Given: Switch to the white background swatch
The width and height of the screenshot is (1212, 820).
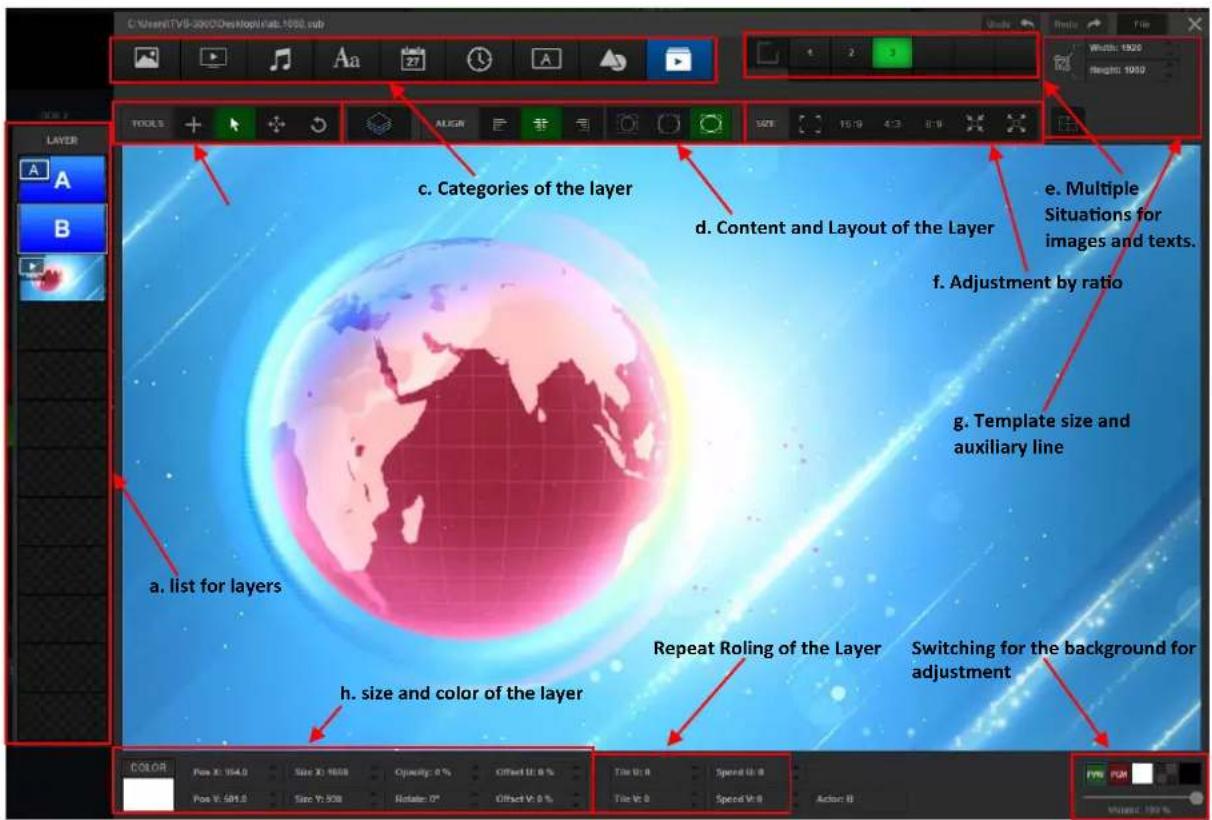Looking at the screenshot, I should pos(1142,773).
